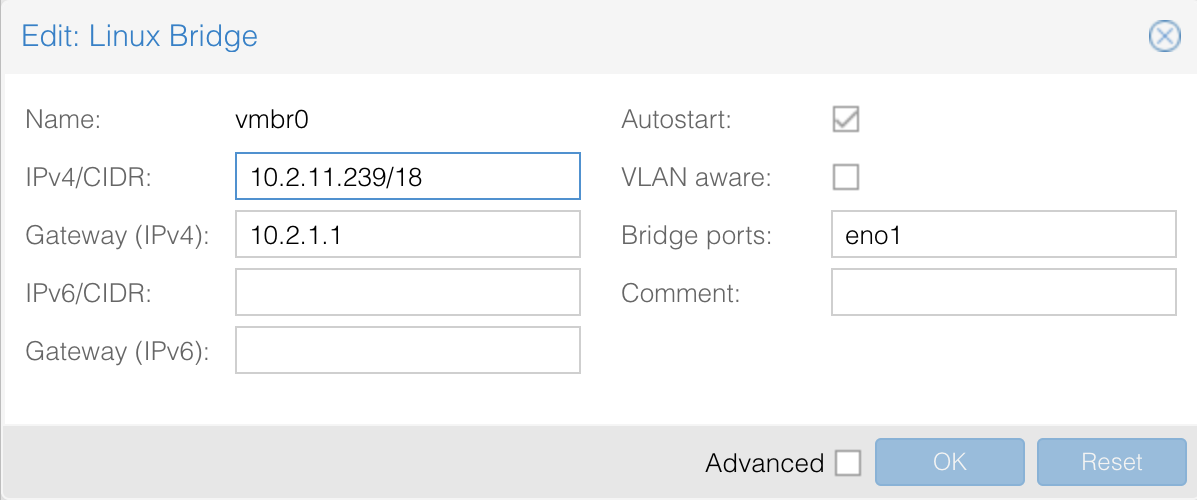Close the Edit Linux Bridge dialog

pyautogui.click(x=1164, y=37)
